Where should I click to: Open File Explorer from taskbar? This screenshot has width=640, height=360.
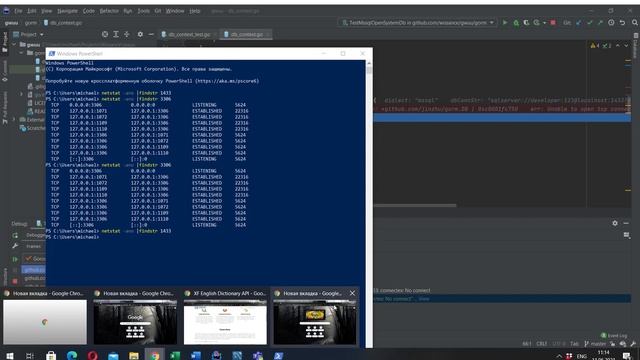(x=133, y=356)
